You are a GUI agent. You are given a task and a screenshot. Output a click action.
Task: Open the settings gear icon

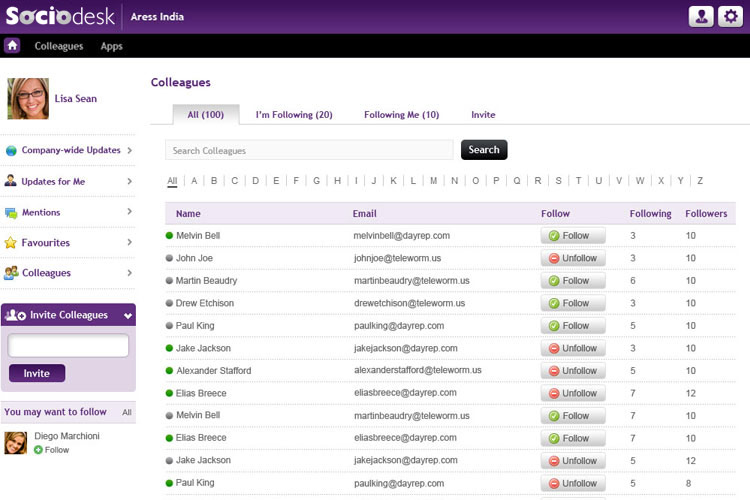pyautogui.click(x=730, y=16)
